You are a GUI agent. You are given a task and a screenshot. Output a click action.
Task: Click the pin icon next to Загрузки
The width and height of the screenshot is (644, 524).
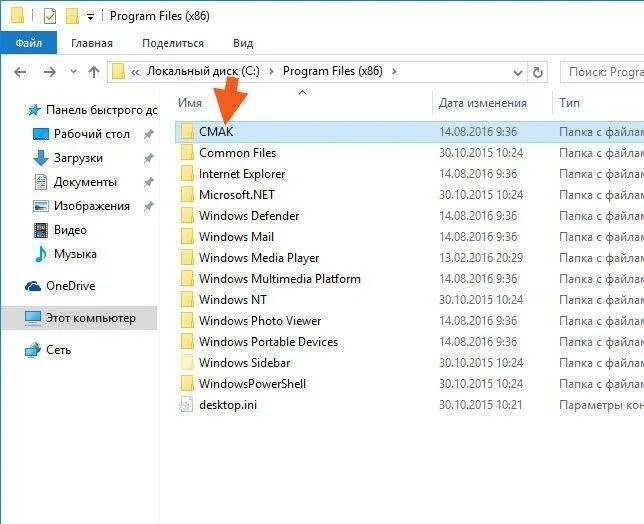pos(149,158)
